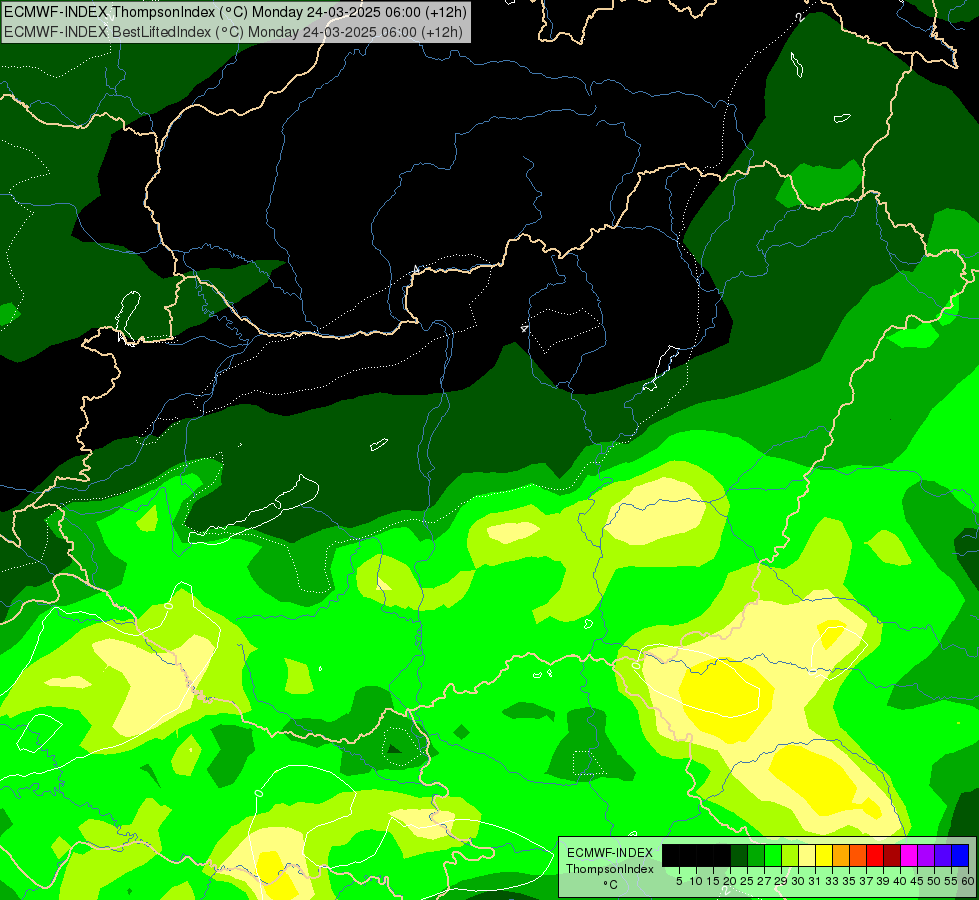Click the legend tick value 37
The width and height of the screenshot is (979, 900).
(866, 881)
